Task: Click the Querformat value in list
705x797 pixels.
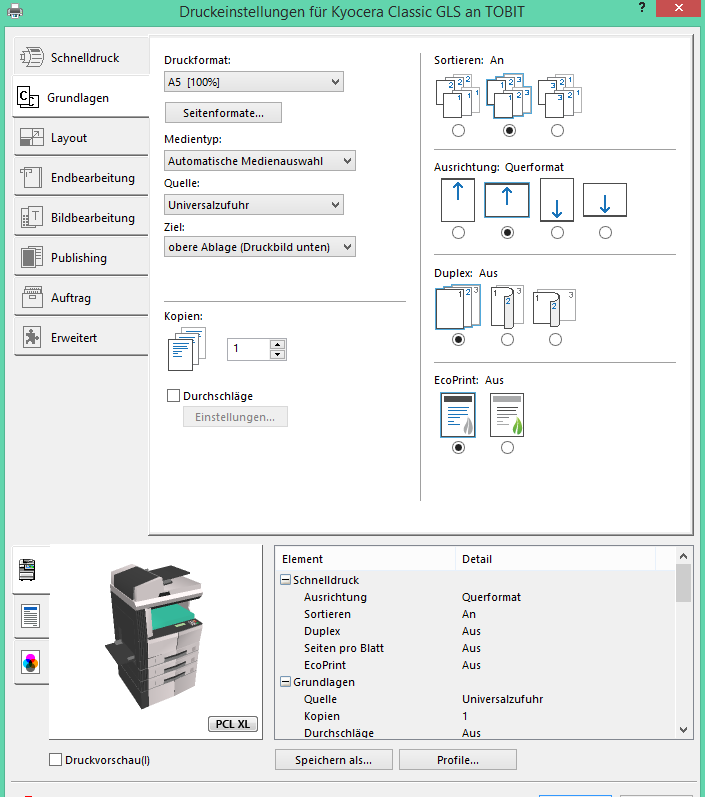Action: click(492, 597)
